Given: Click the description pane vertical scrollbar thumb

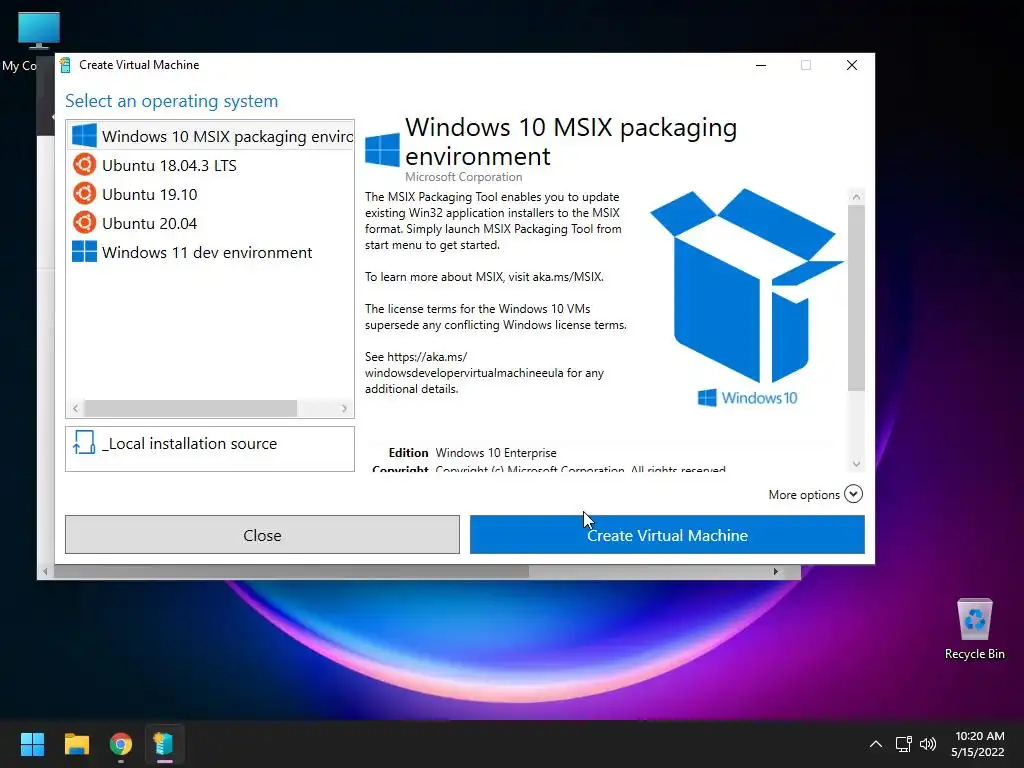Looking at the screenshot, I should [856, 298].
